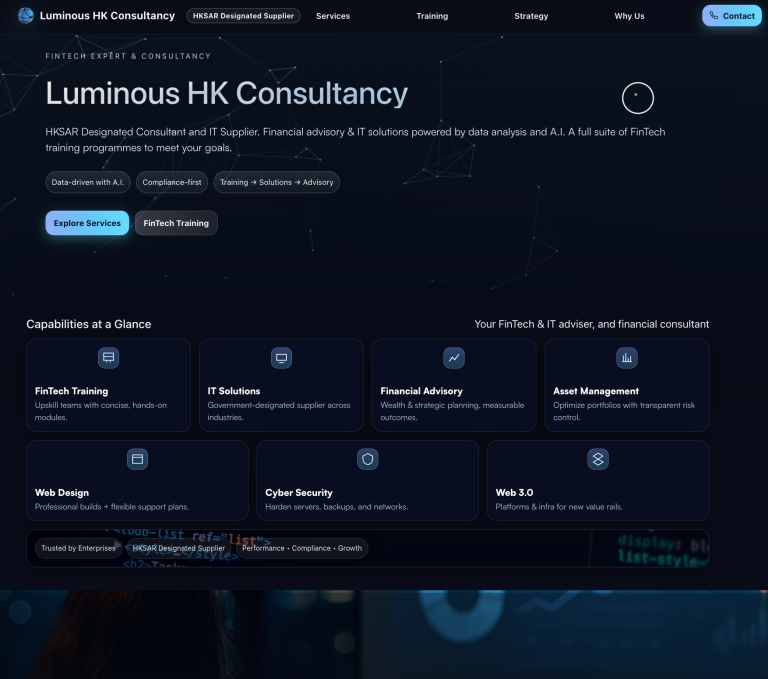This screenshot has height=679, width=768.
Task: Click the FinTech Training card icon
Action: tap(108, 357)
